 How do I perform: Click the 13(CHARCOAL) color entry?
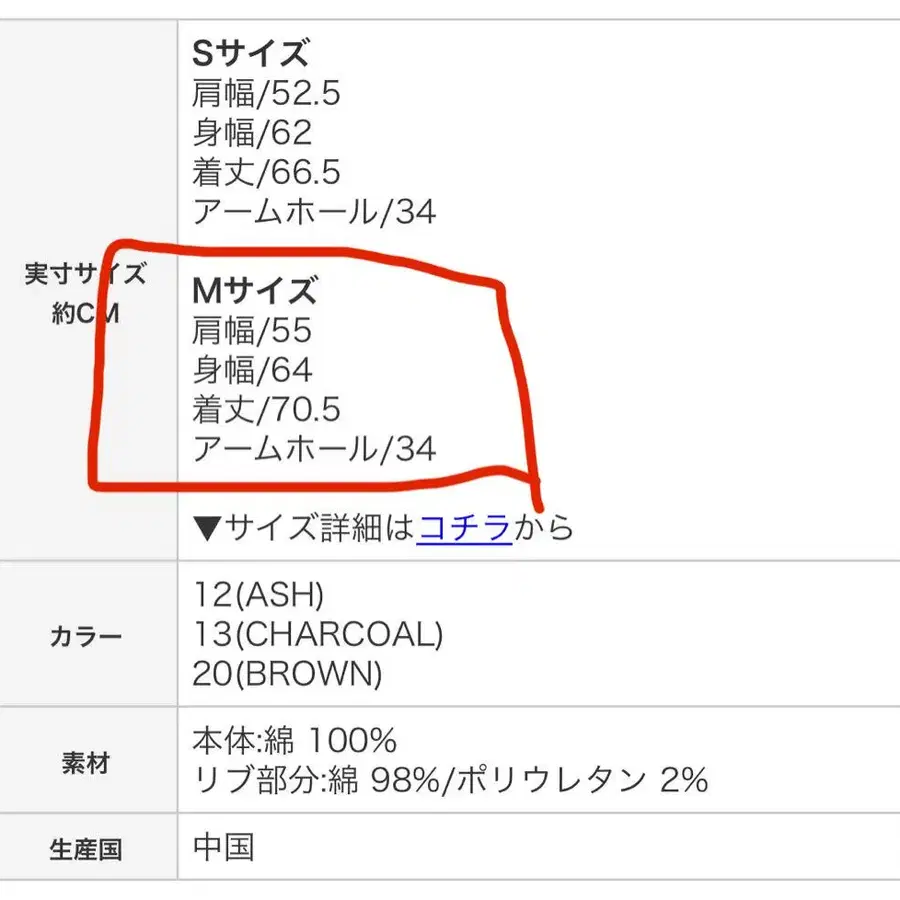pyautogui.click(x=317, y=635)
